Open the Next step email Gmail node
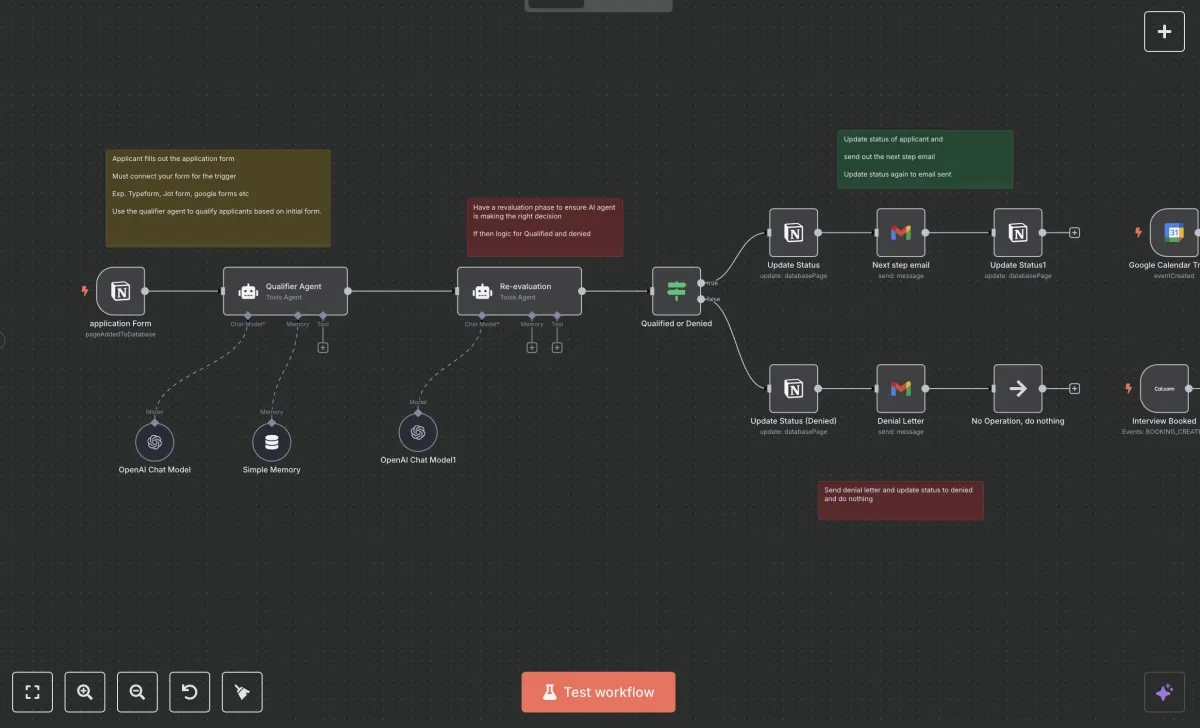Image resolution: width=1200 pixels, height=728 pixels. pos(901,233)
